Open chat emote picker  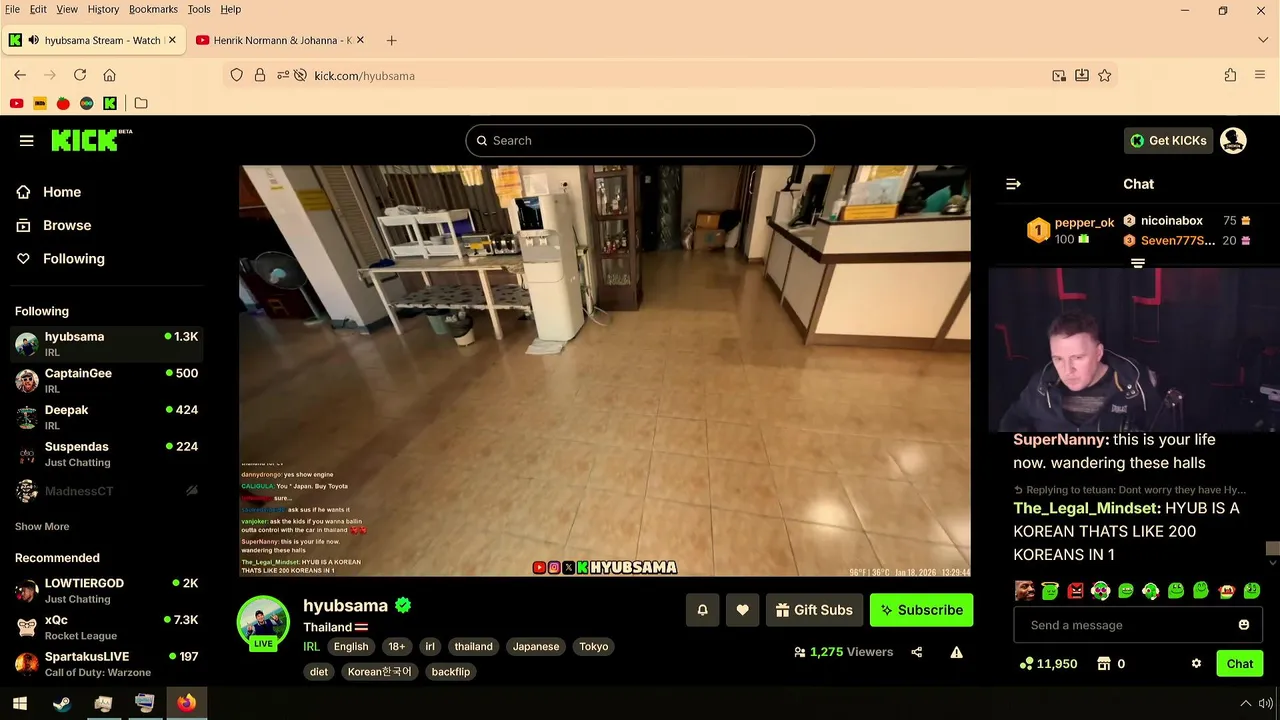point(1244,625)
